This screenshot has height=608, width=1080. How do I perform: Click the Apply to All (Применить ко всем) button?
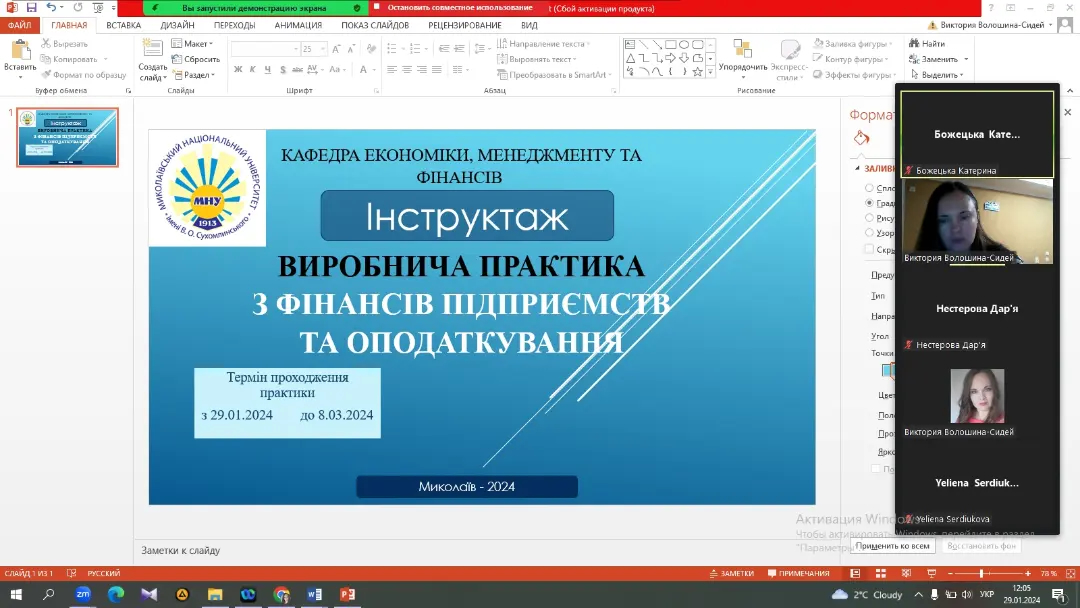pyautogui.click(x=893, y=546)
